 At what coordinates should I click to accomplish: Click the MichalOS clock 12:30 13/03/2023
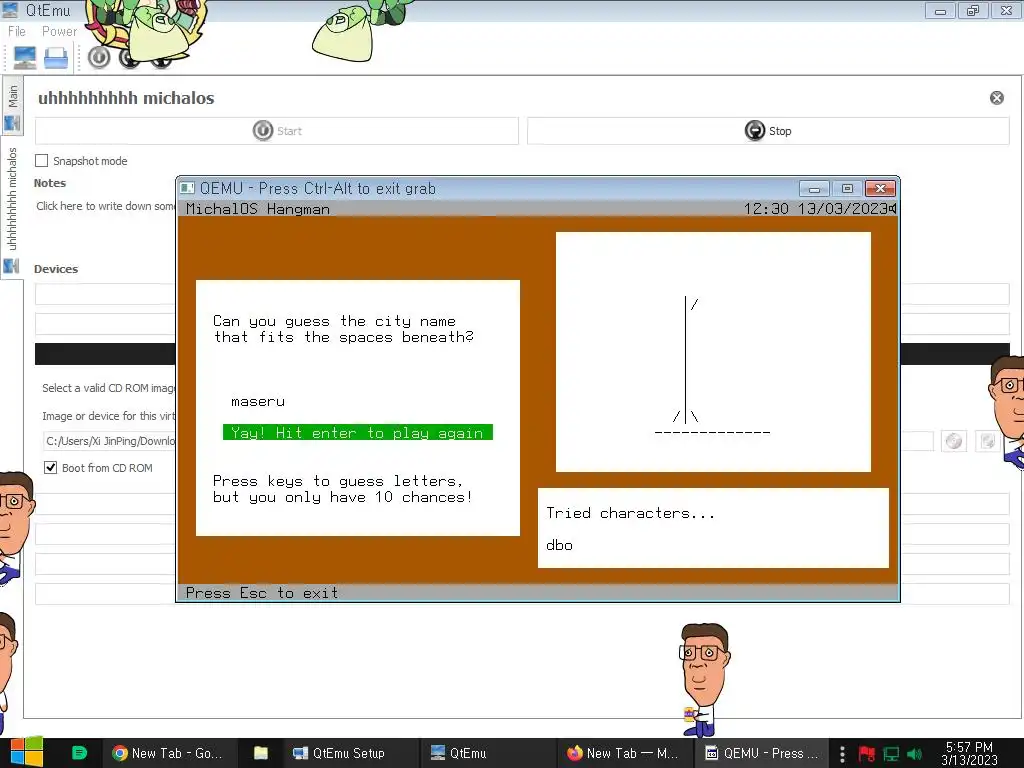[815, 208]
